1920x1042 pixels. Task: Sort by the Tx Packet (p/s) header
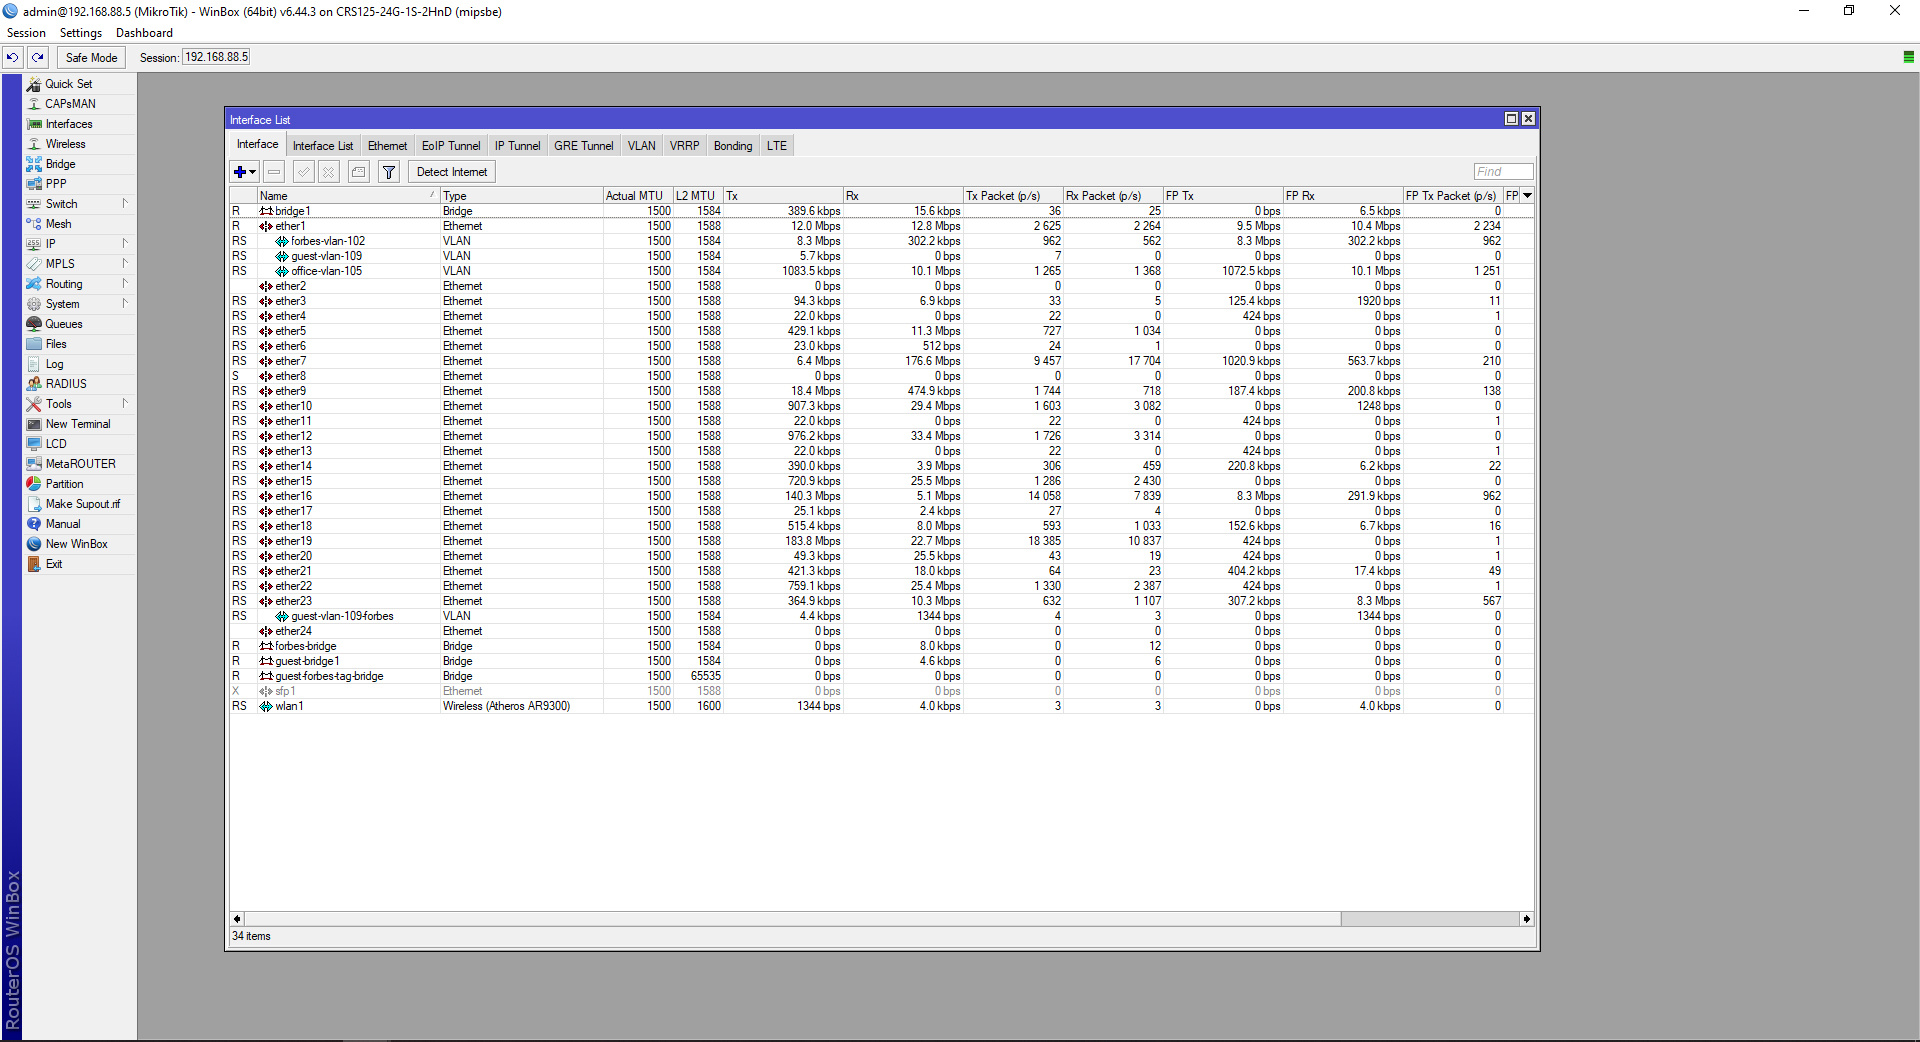[x=1013, y=196]
